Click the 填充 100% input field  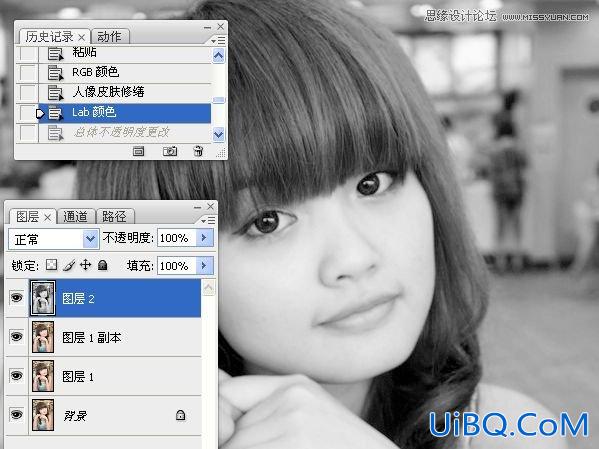click(176, 266)
